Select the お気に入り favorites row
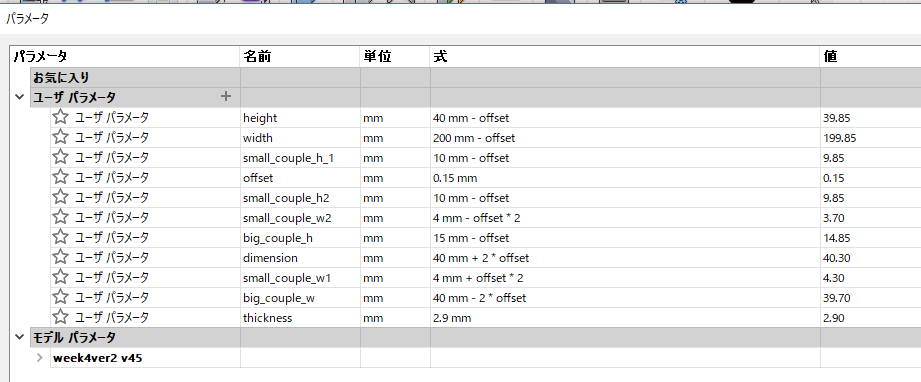This screenshot has height=382, width=921. (135, 78)
